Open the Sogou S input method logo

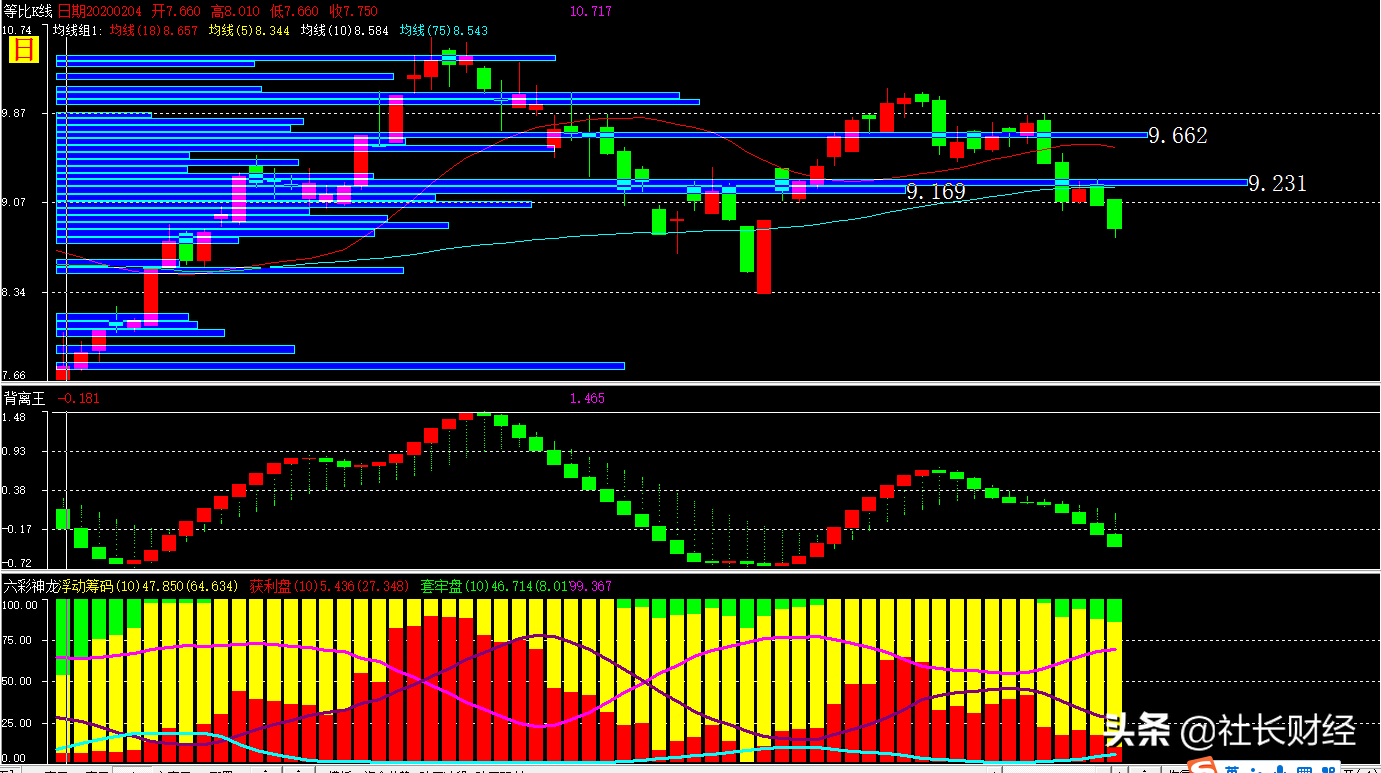(x=1202, y=767)
